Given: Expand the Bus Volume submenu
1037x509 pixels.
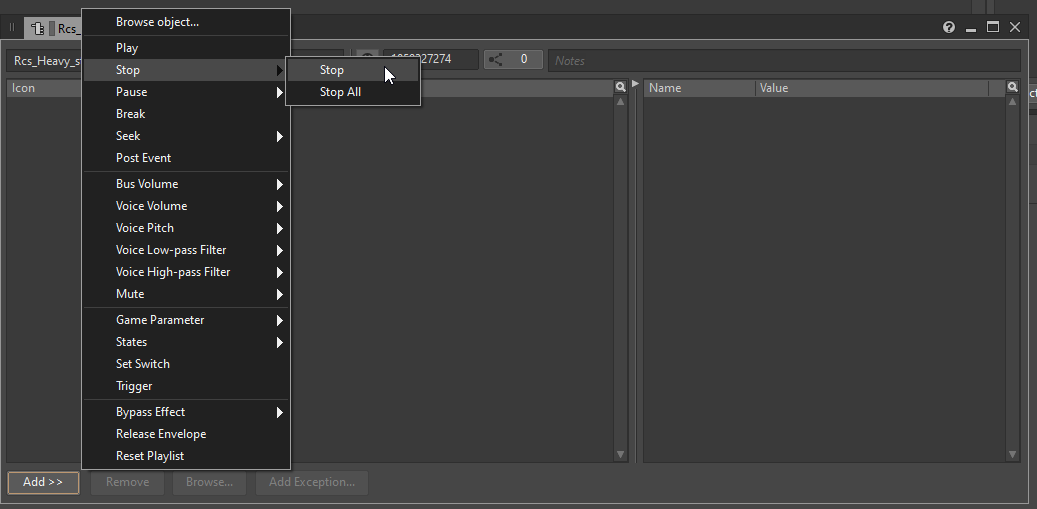Looking at the screenshot, I should click(186, 184).
